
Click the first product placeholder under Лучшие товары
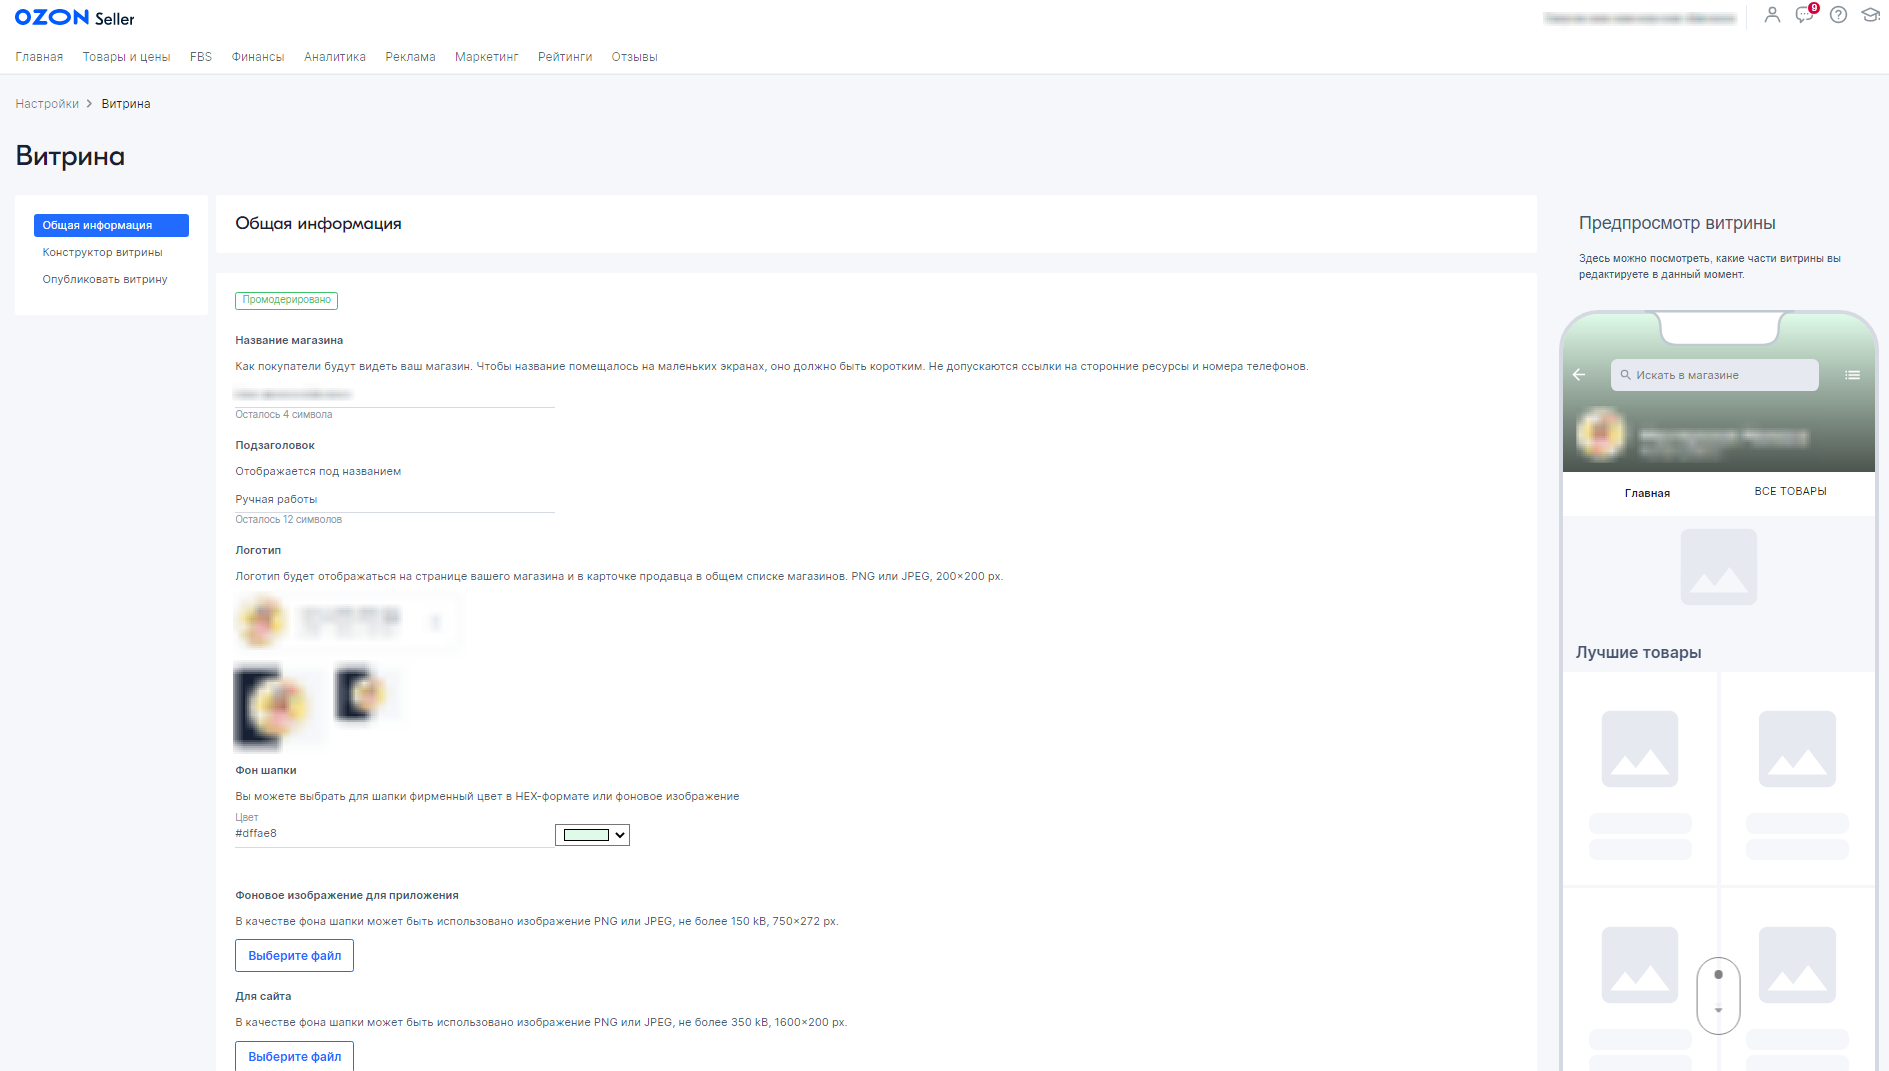[1639, 749]
